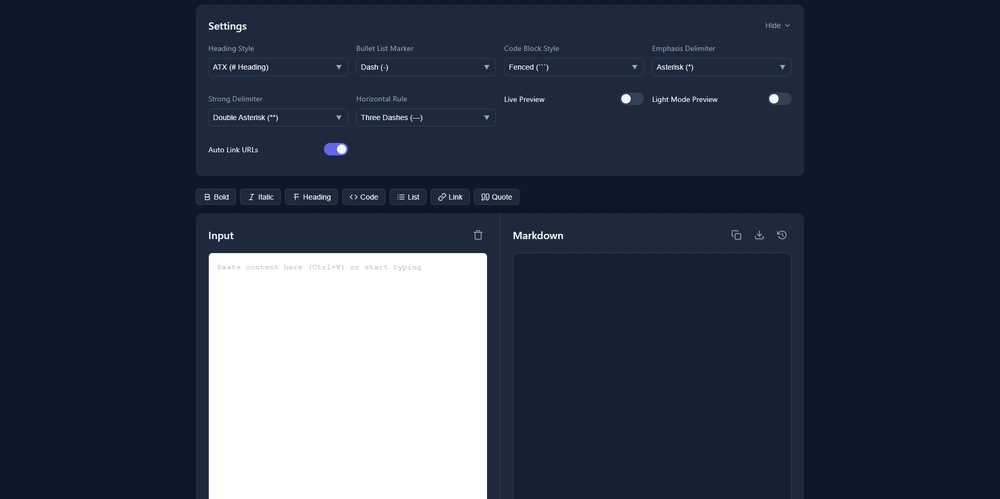Image resolution: width=1000 pixels, height=499 pixels.
Task: Copy Markdown output to clipboard
Action: point(736,235)
